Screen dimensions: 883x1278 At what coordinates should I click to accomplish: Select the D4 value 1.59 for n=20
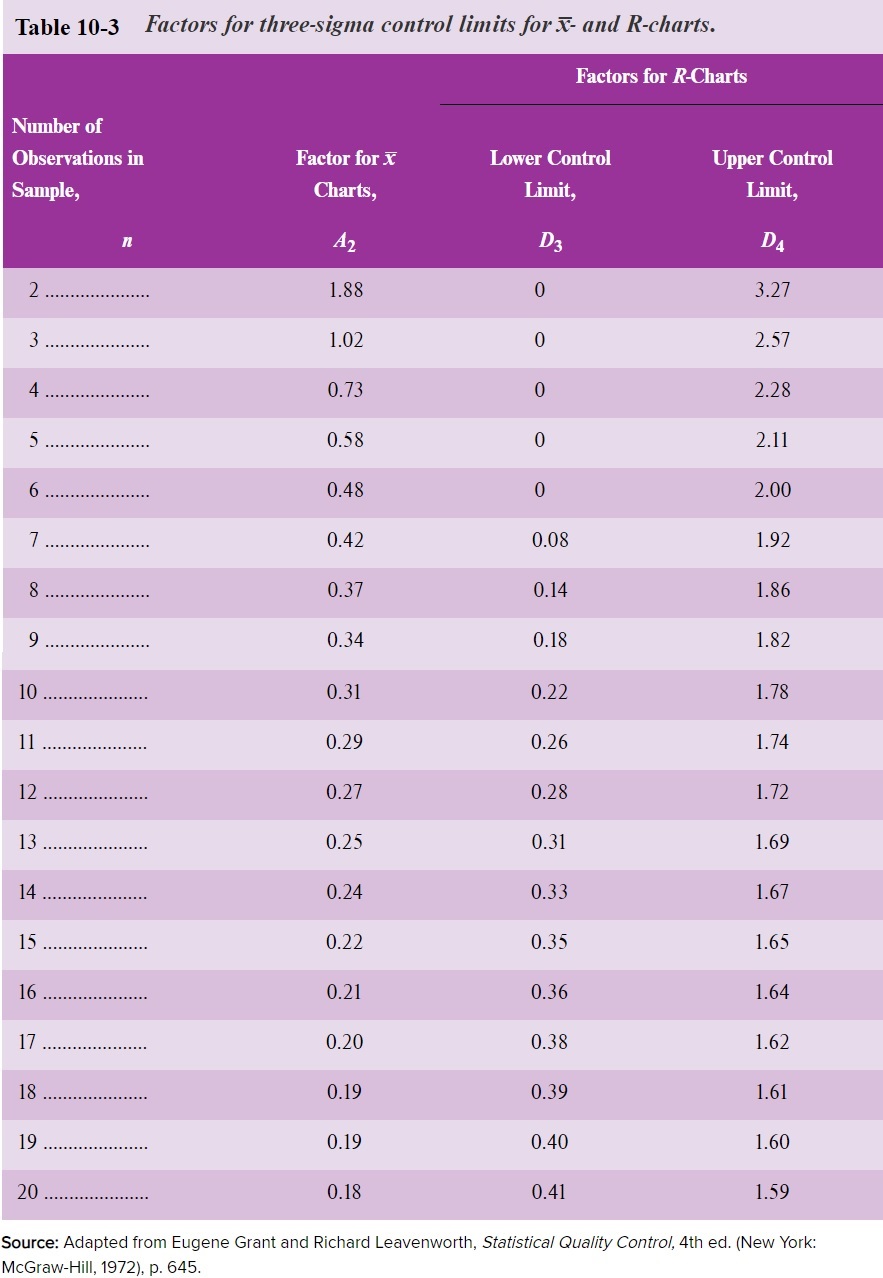click(772, 1192)
